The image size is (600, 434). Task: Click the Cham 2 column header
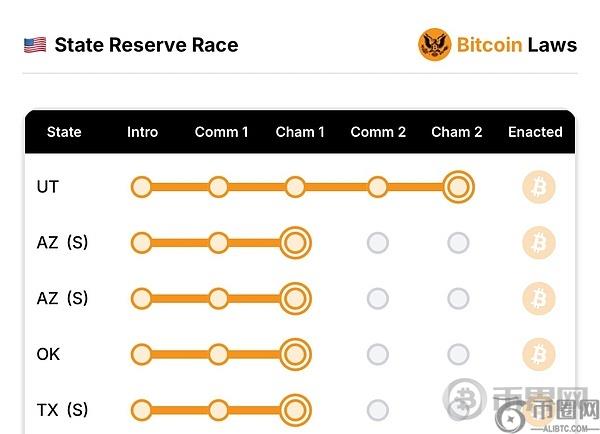pyautogui.click(x=457, y=132)
